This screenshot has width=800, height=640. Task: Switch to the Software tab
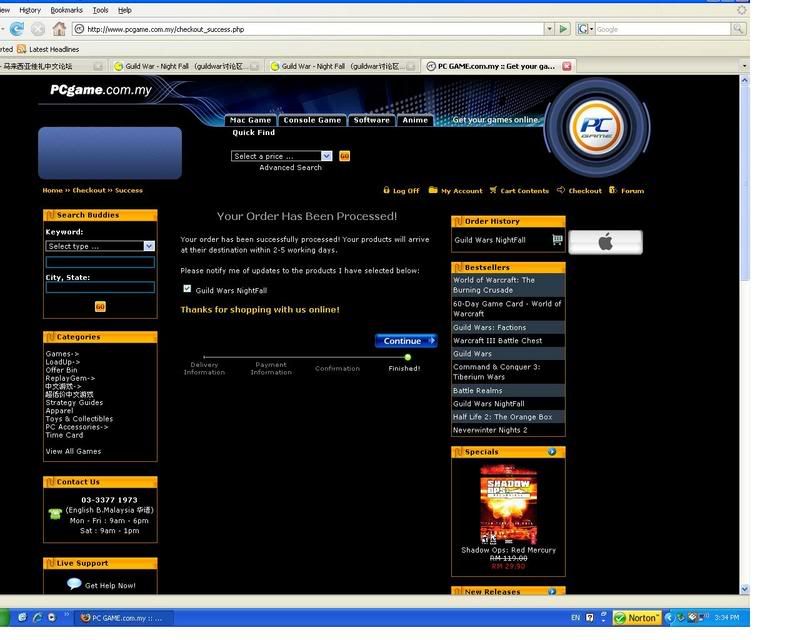[x=371, y=120]
